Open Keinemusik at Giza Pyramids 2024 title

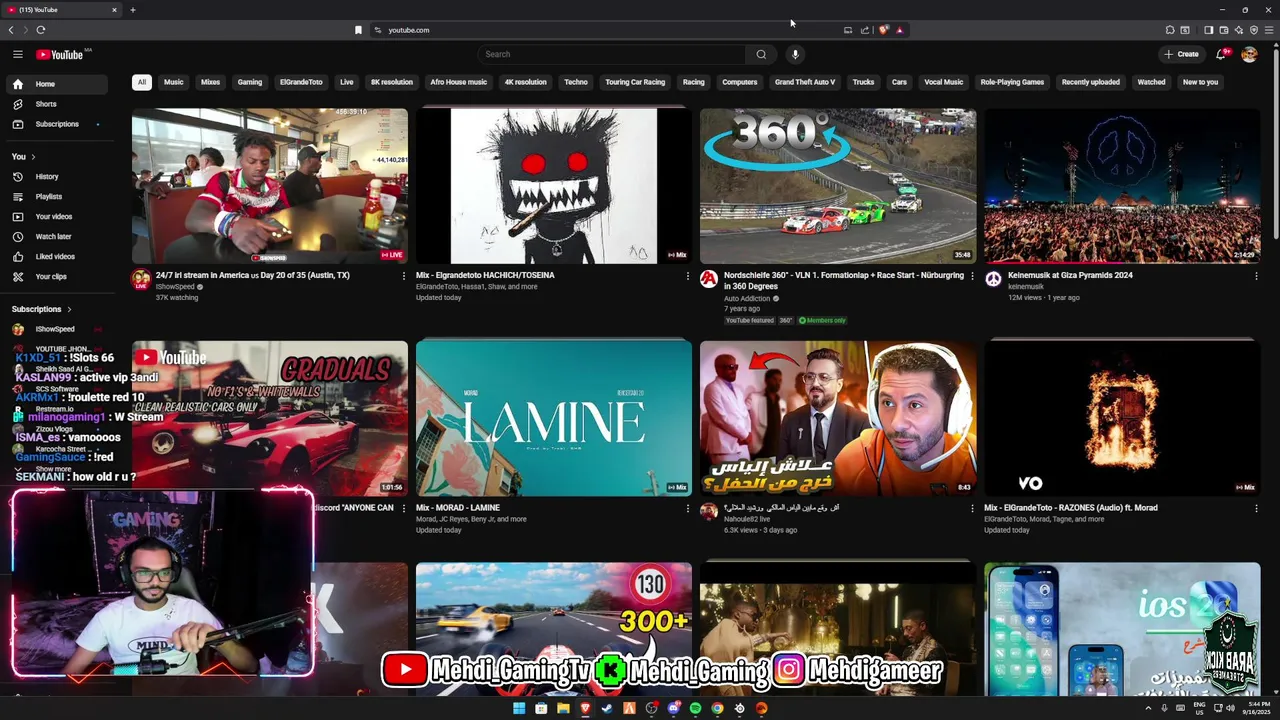pyautogui.click(x=1070, y=275)
